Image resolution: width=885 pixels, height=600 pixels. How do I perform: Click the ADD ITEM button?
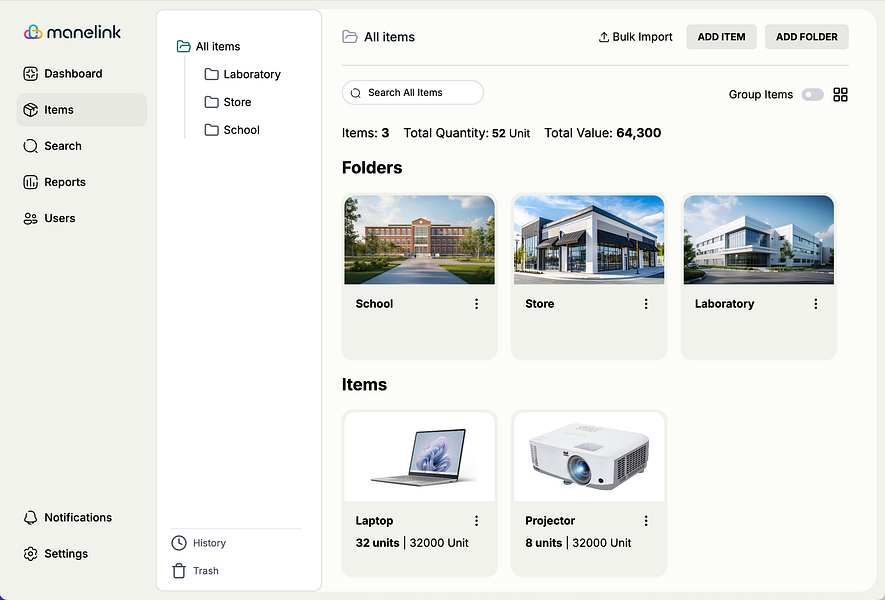[x=721, y=37]
